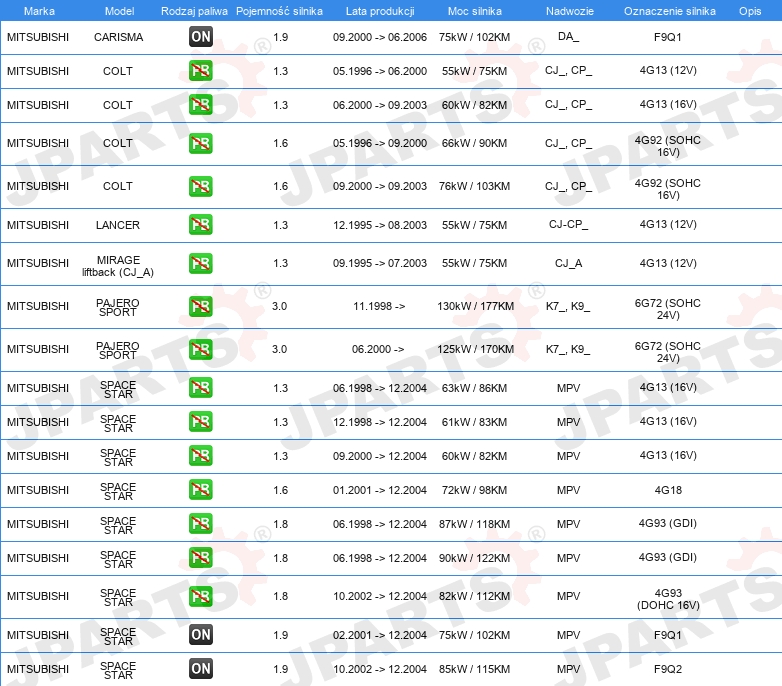Image resolution: width=782 pixels, height=686 pixels.
Task: Click the CJ-CP_ body cell
Action: tap(569, 224)
